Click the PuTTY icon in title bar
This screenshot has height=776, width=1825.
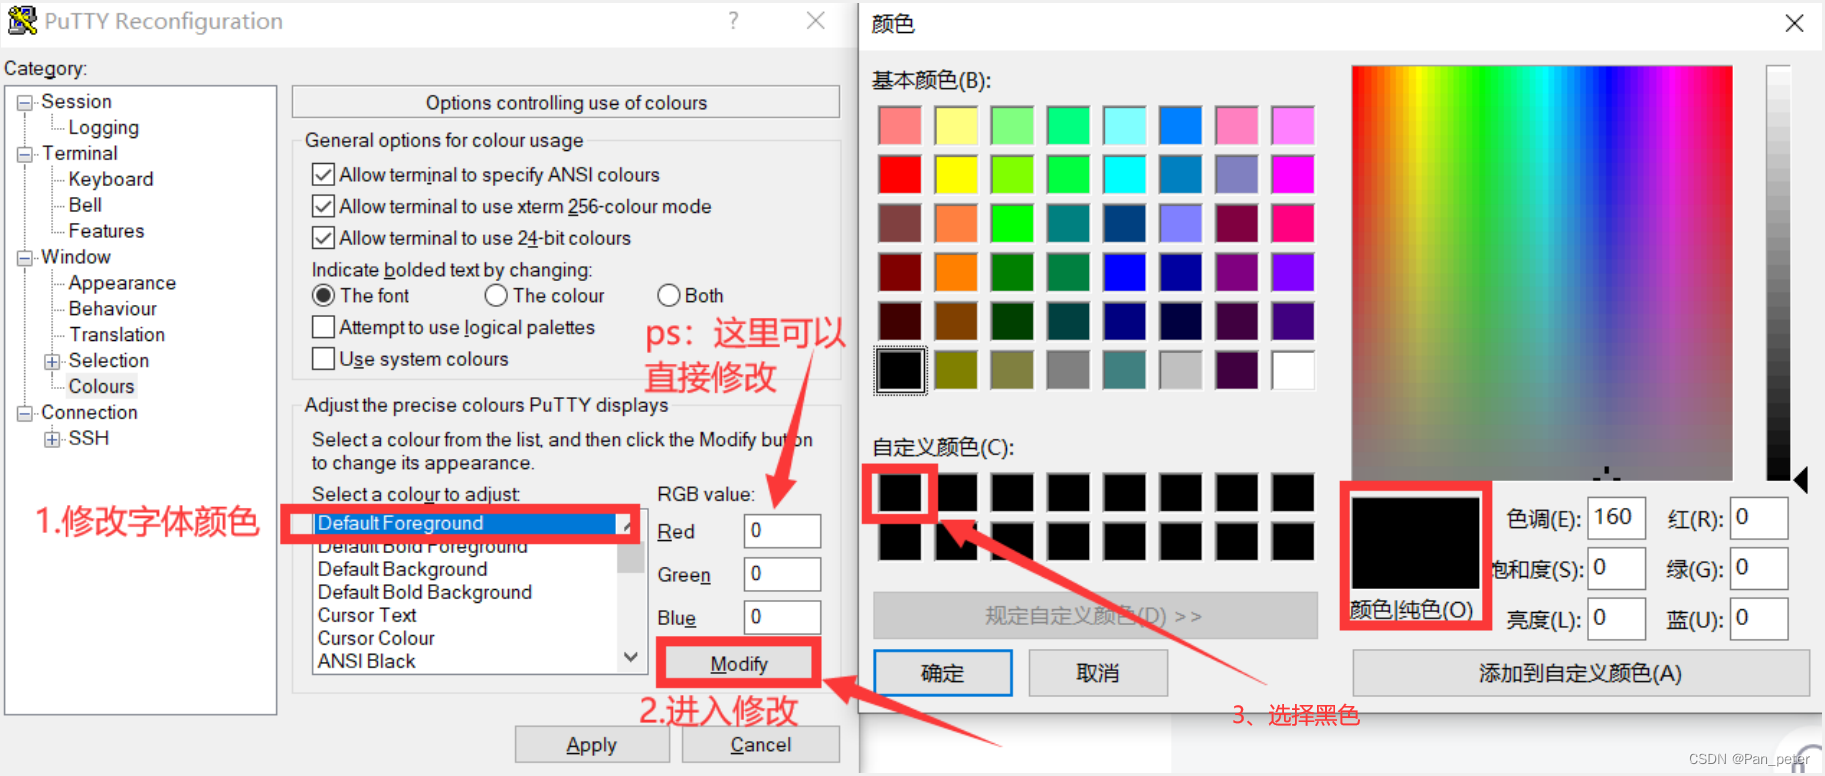coord(22,21)
